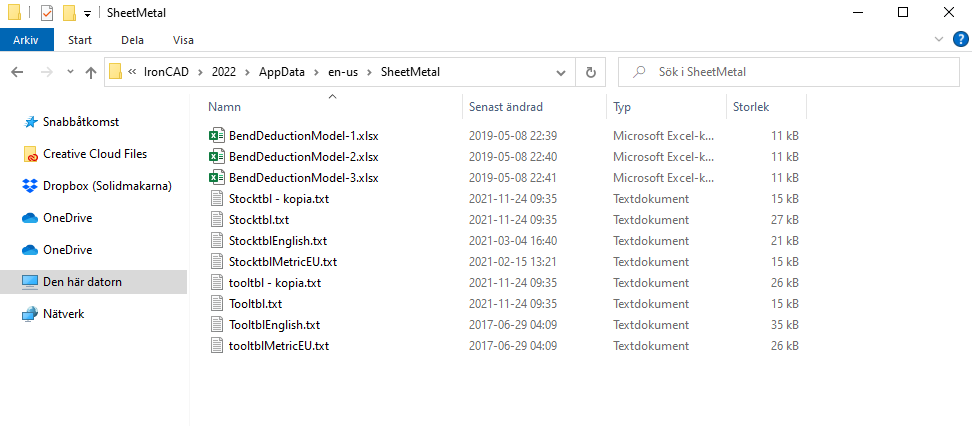972x426 pixels.
Task: Click the Snabbåtkomst star icon
Action: coord(30,122)
